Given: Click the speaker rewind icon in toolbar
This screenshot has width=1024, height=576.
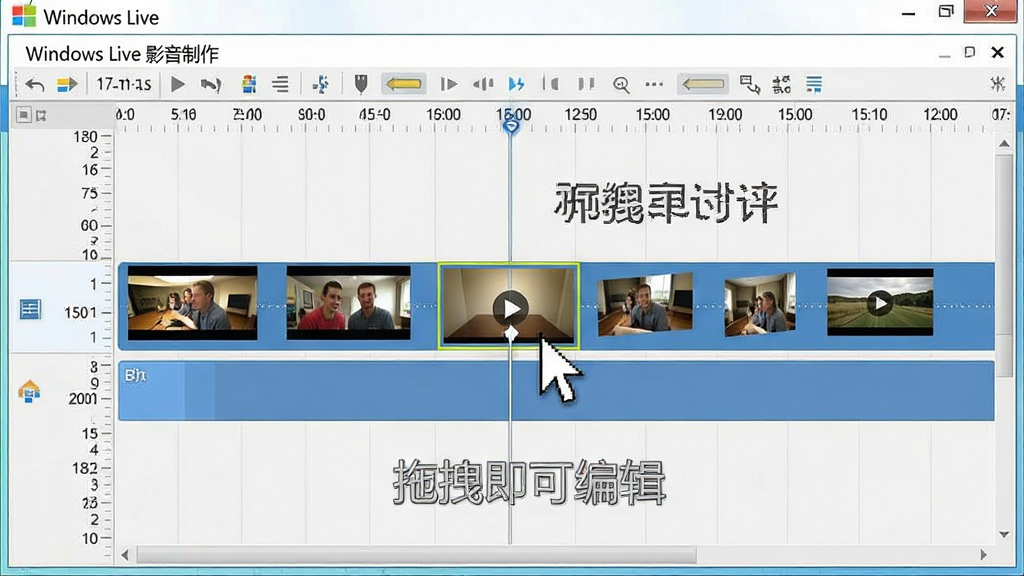Looking at the screenshot, I should click(x=483, y=84).
